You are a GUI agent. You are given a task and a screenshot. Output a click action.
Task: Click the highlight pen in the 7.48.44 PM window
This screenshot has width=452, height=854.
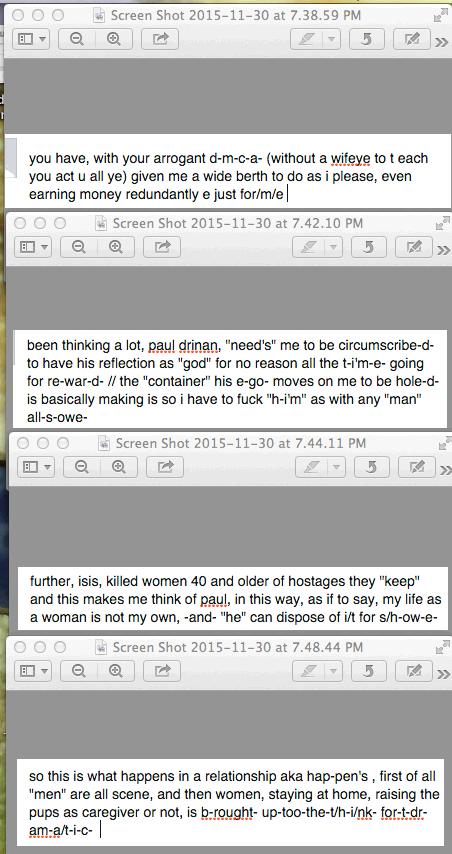point(309,671)
